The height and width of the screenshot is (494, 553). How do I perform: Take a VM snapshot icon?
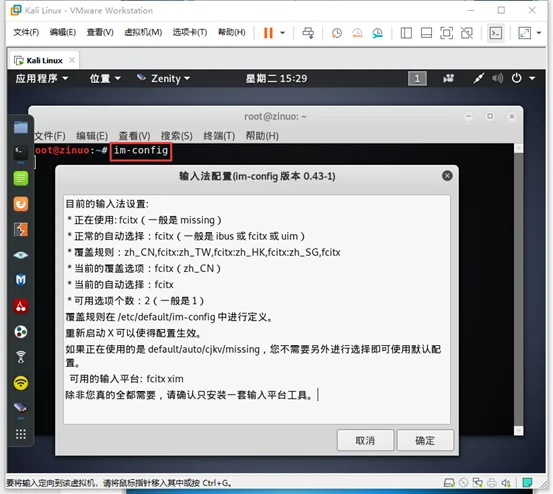click(336, 33)
